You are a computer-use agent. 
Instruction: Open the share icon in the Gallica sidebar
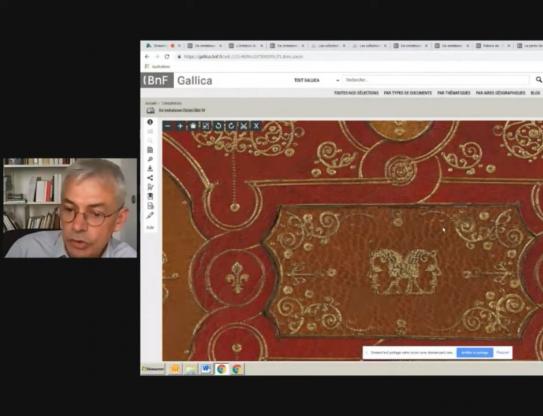150,178
